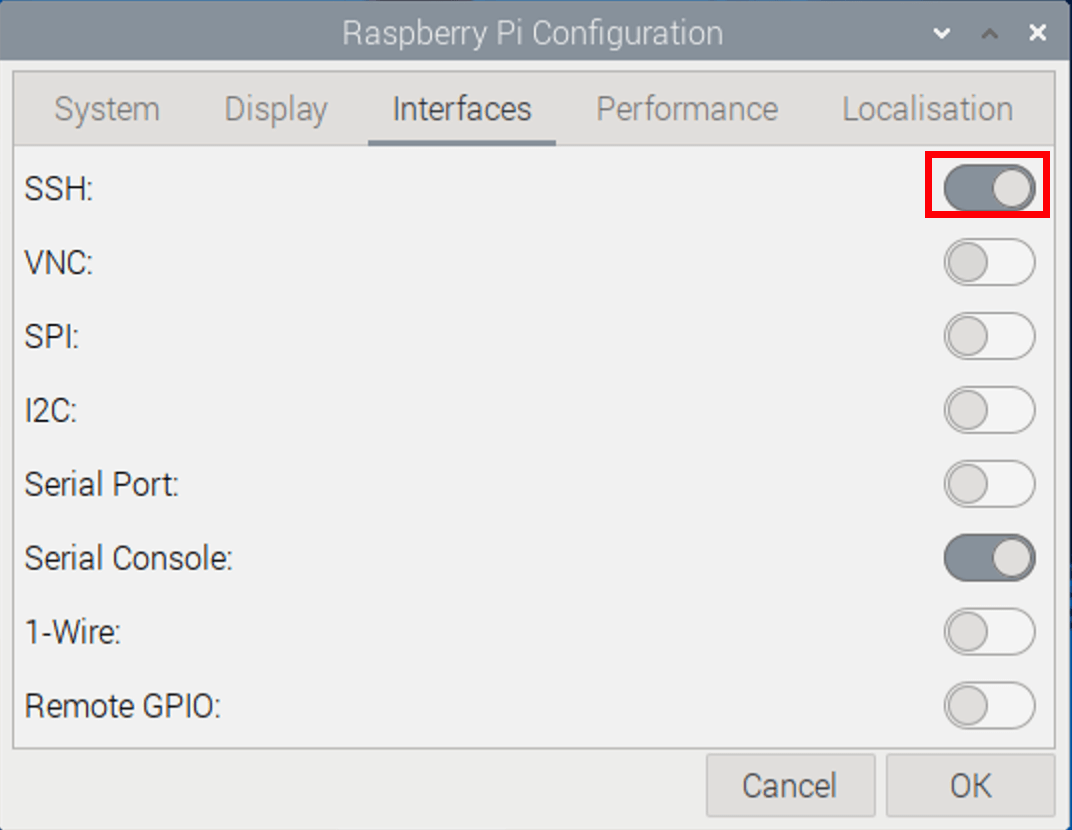Click the Cancel button
1072x830 pixels.
790,786
